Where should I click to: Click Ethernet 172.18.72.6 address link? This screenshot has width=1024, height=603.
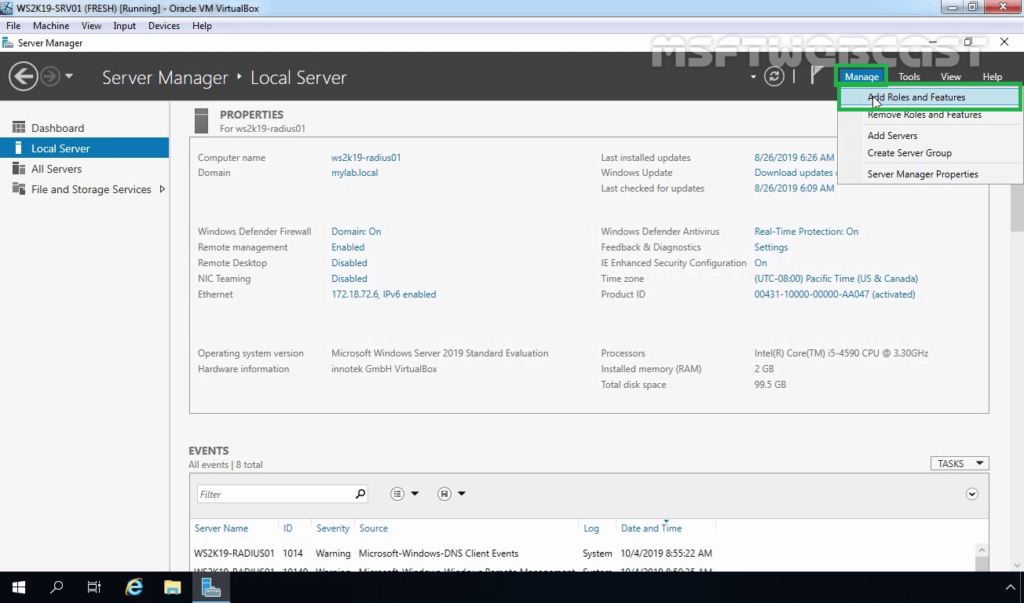click(383, 295)
